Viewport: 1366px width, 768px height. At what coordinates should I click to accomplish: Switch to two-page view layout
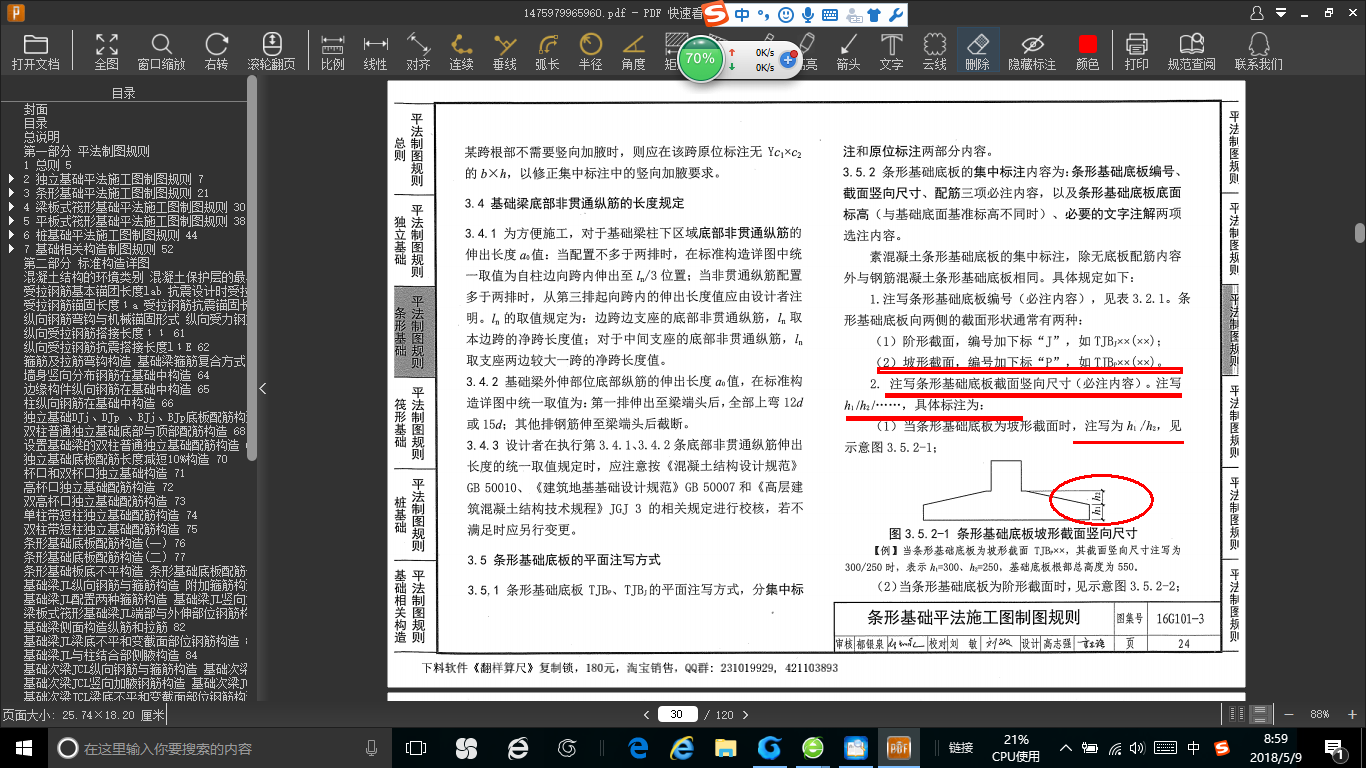coord(1235,714)
